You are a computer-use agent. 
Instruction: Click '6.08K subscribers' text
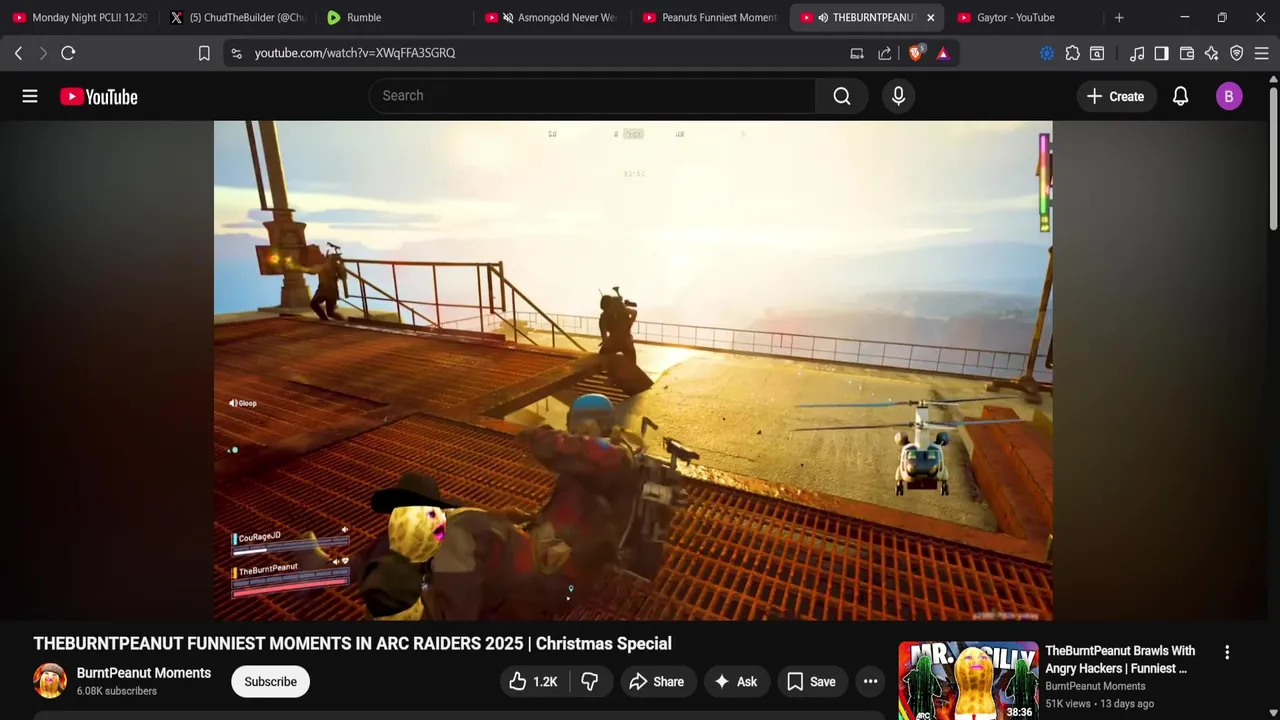117,691
